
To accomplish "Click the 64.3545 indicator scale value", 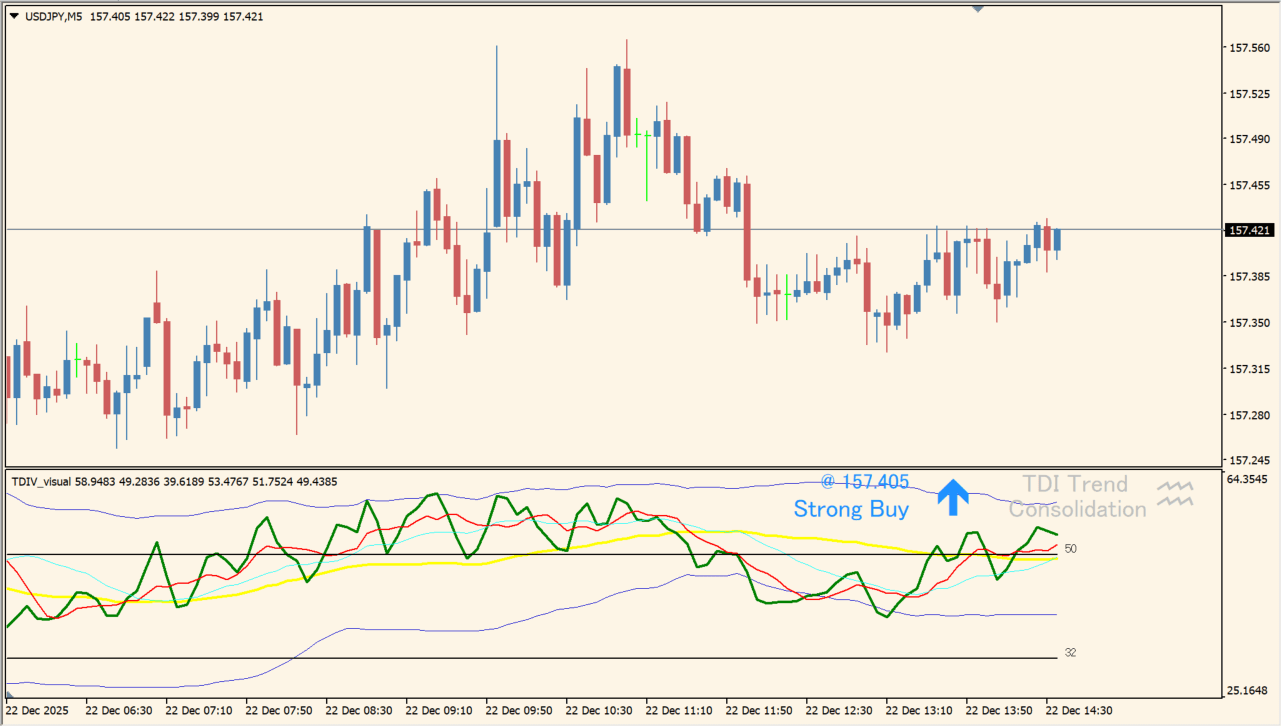I will coord(1251,480).
